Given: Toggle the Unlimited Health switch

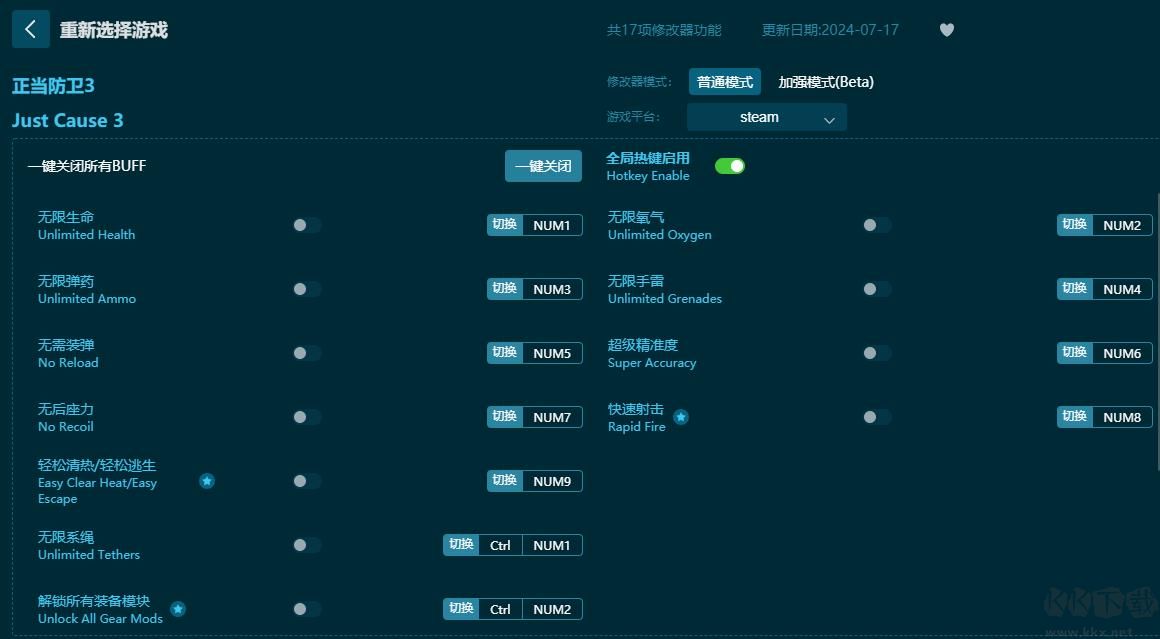Looking at the screenshot, I should (306, 225).
